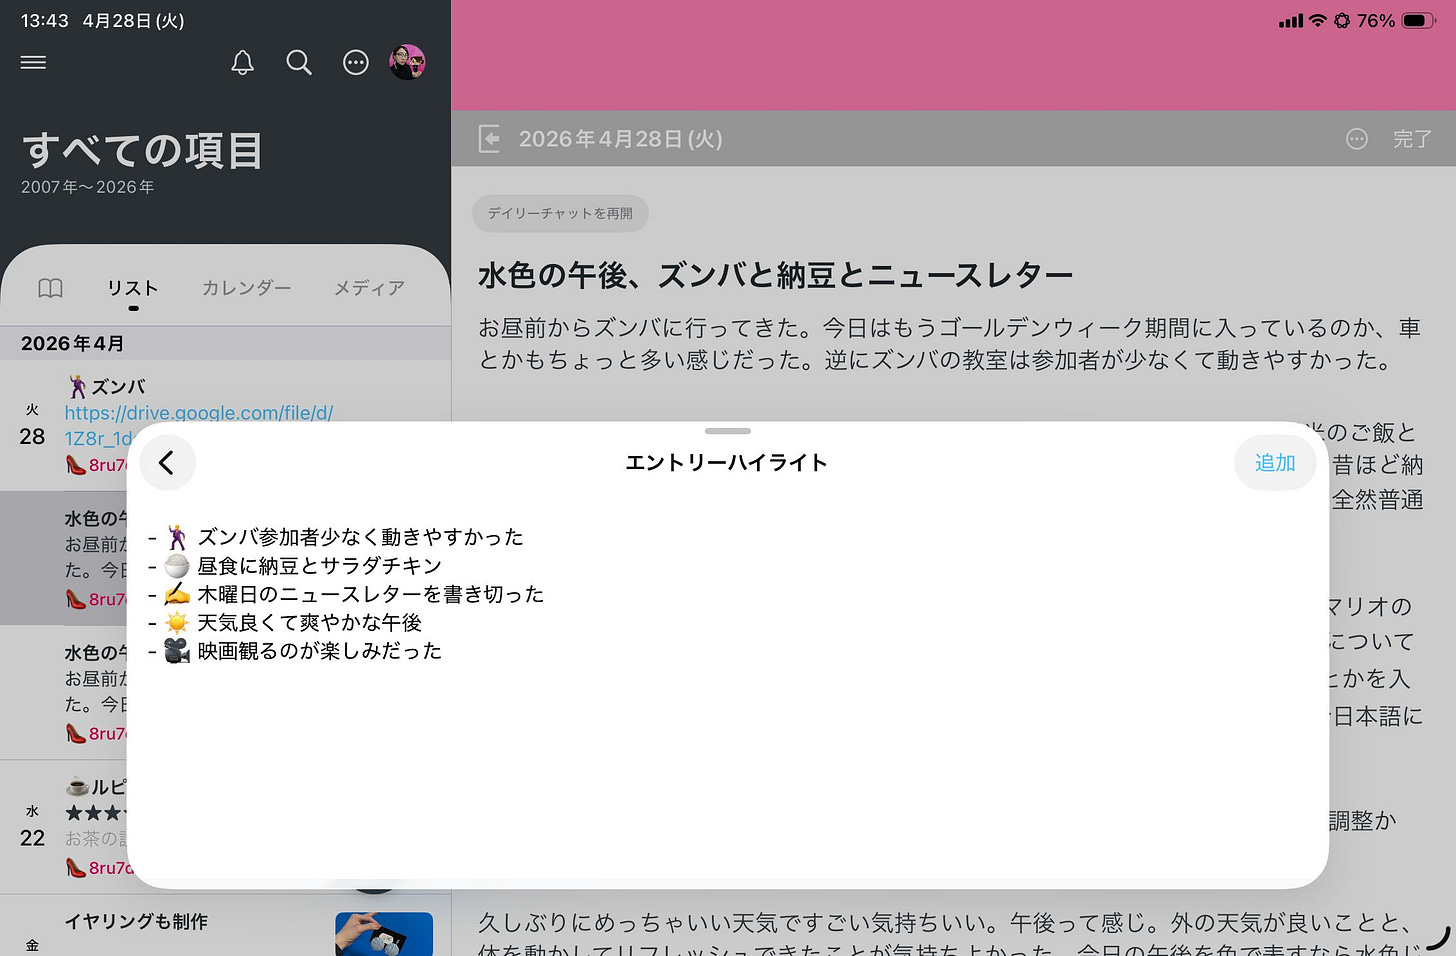The image size is (1456, 956).
Task: Click デイリーチャットを再開 button
Action: (560, 213)
